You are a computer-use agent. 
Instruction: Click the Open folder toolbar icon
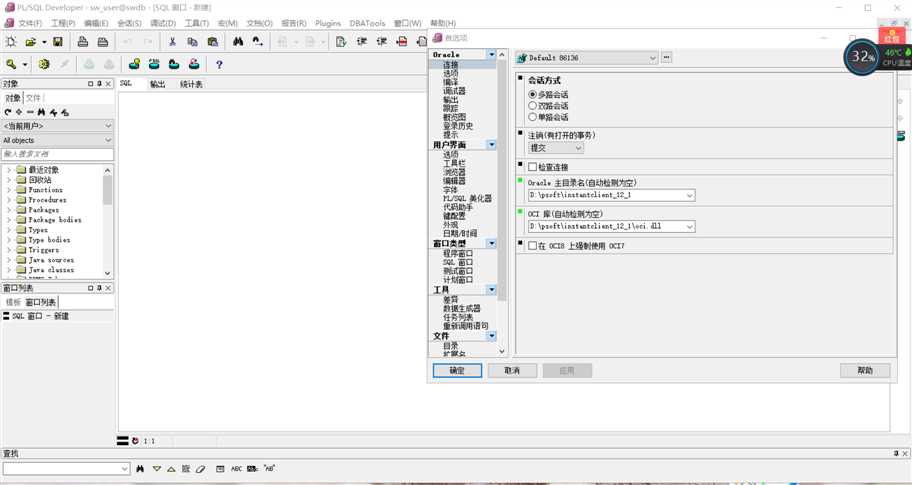31,42
